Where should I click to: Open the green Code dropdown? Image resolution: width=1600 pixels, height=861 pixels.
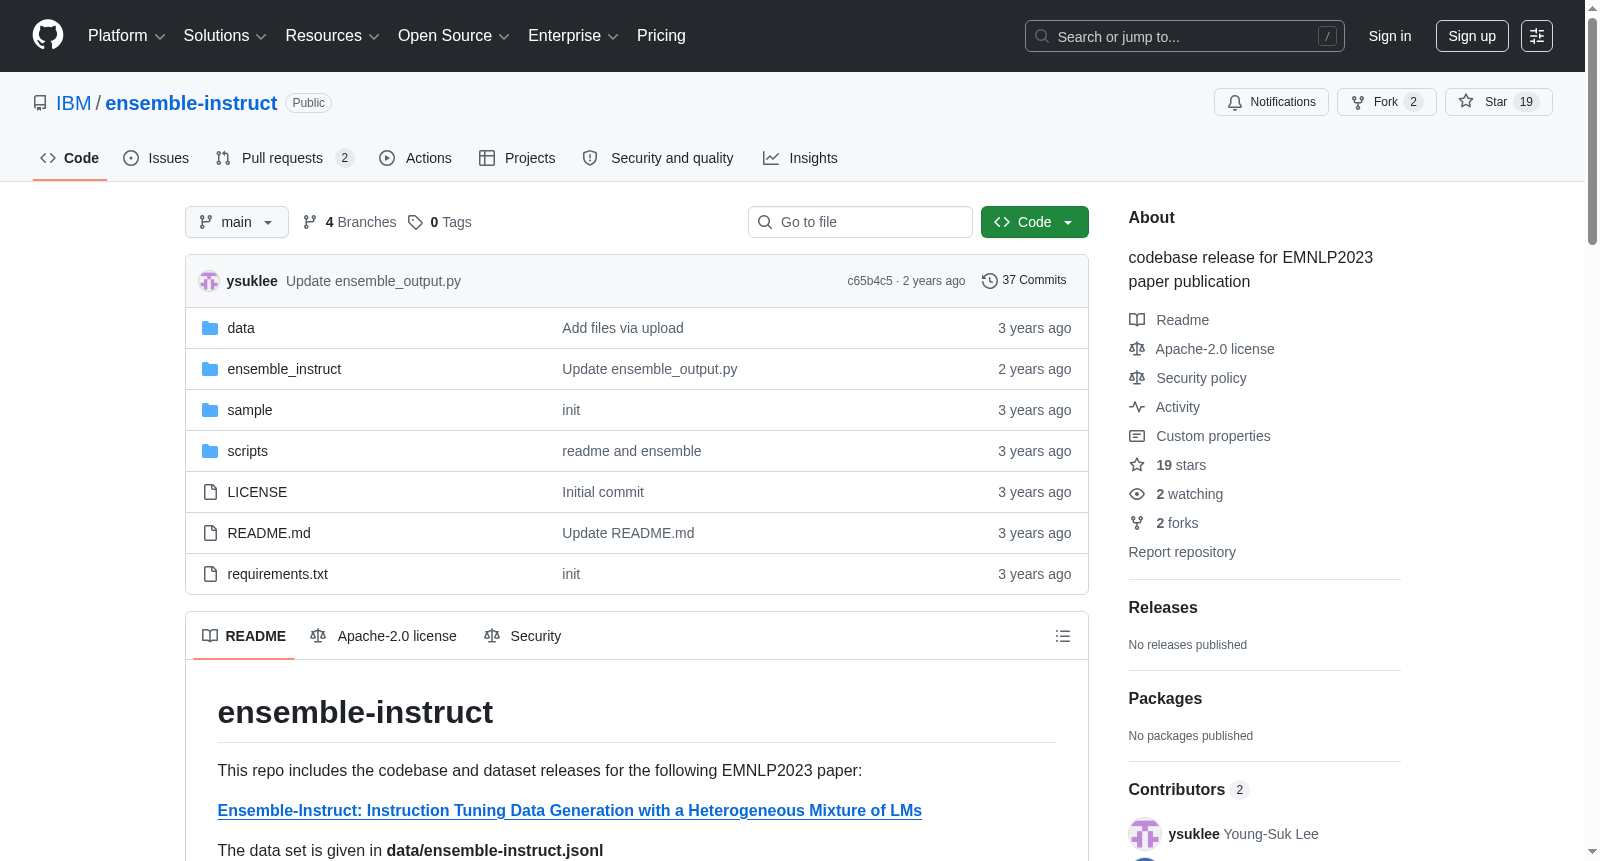coord(1035,222)
